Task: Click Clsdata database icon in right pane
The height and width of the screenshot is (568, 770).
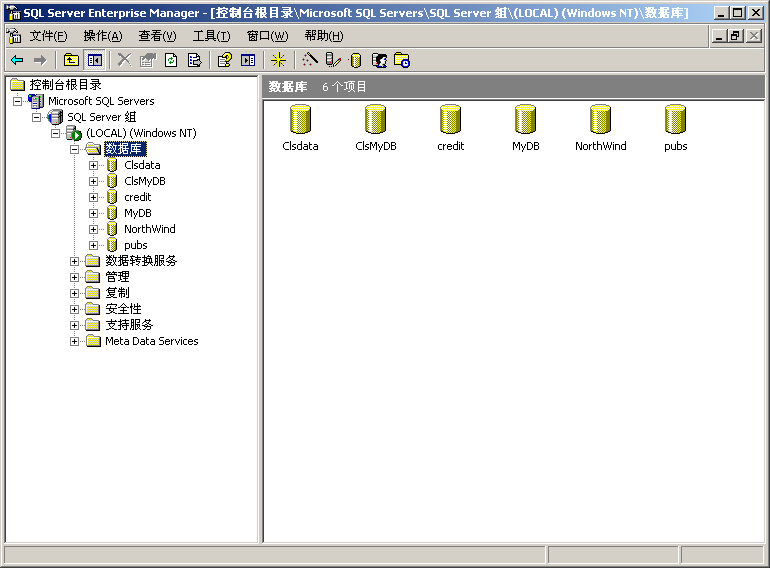Action: 301,119
